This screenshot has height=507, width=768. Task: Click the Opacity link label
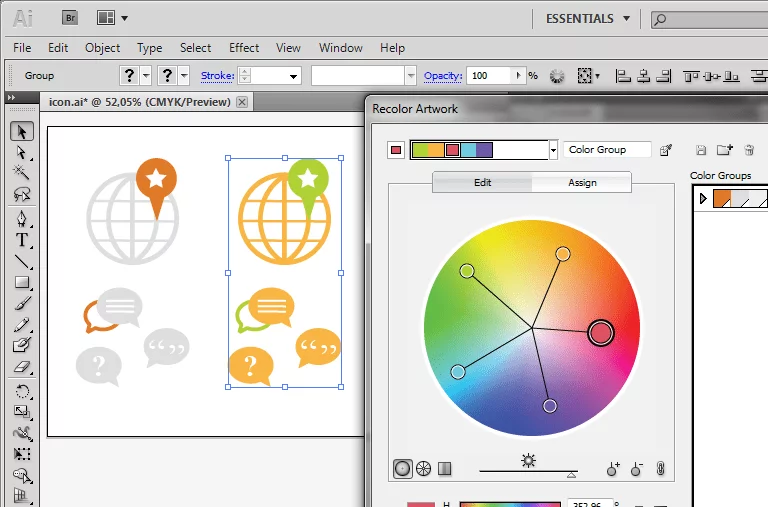point(443,75)
